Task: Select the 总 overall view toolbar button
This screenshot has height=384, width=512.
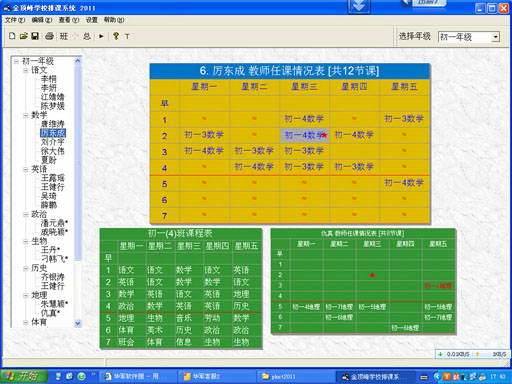Action: 87,36
